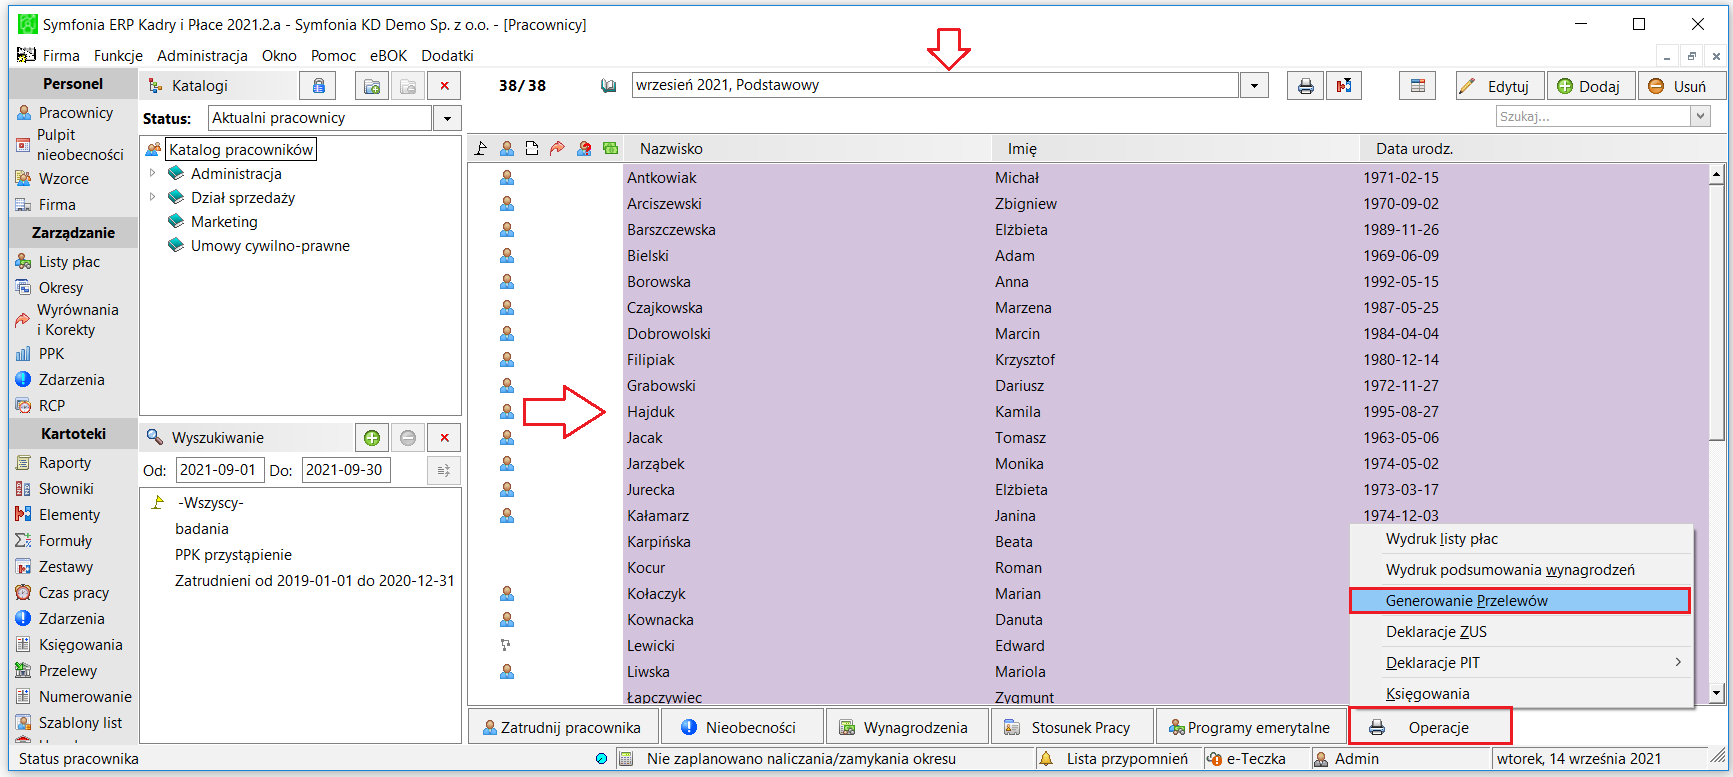Open Czas pracy in sidebar
This screenshot has height=777, width=1733.
point(73,593)
